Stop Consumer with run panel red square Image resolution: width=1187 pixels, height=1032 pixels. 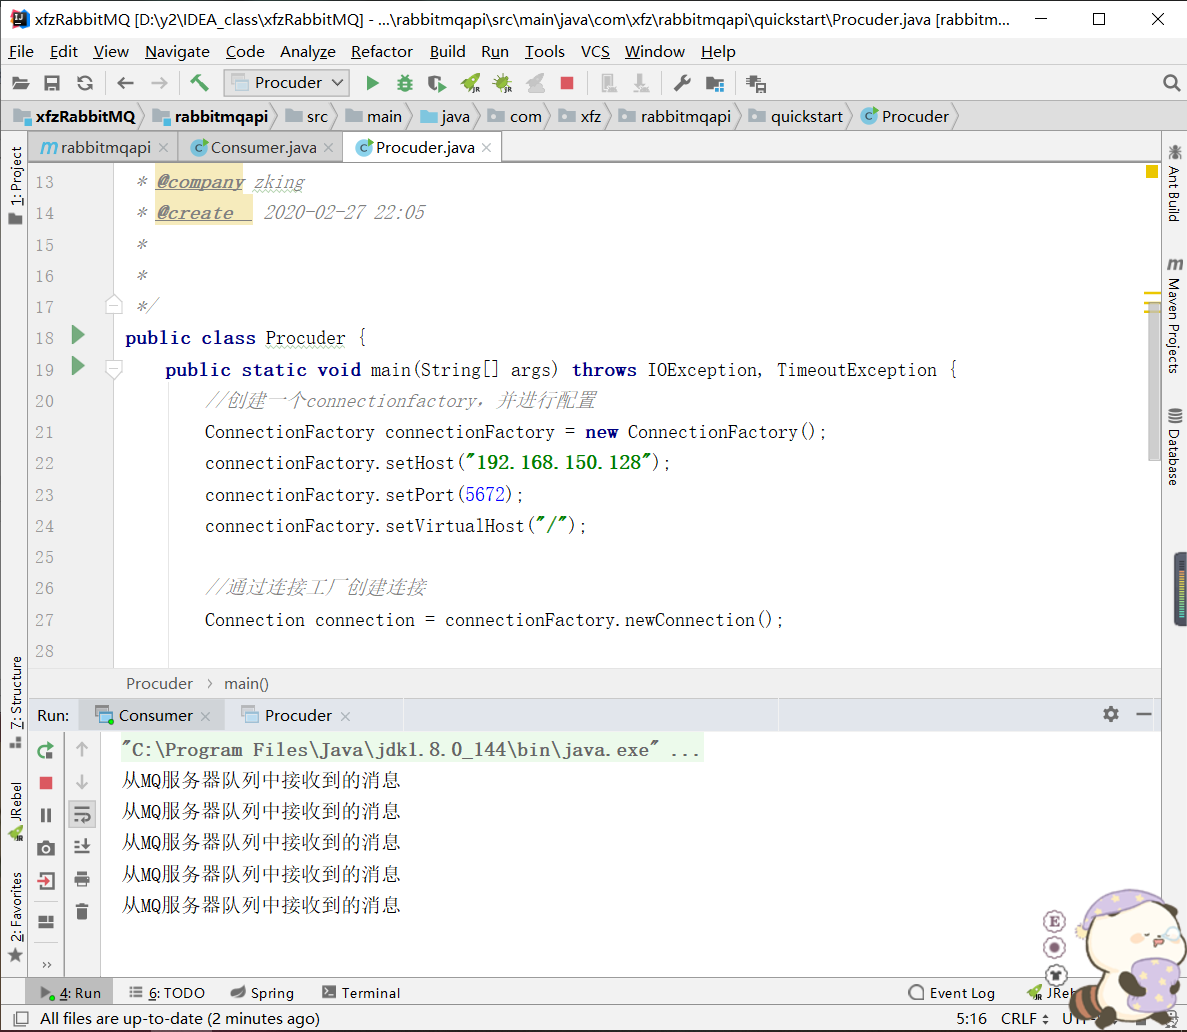click(x=45, y=783)
